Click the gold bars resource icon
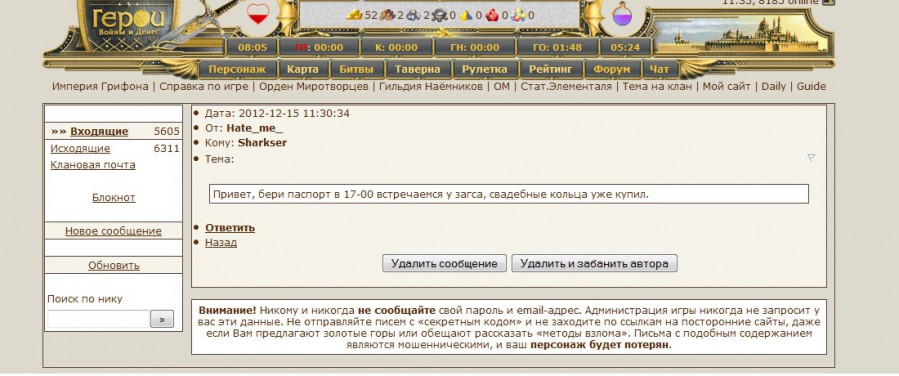The height and width of the screenshot is (376, 899). 354,15
